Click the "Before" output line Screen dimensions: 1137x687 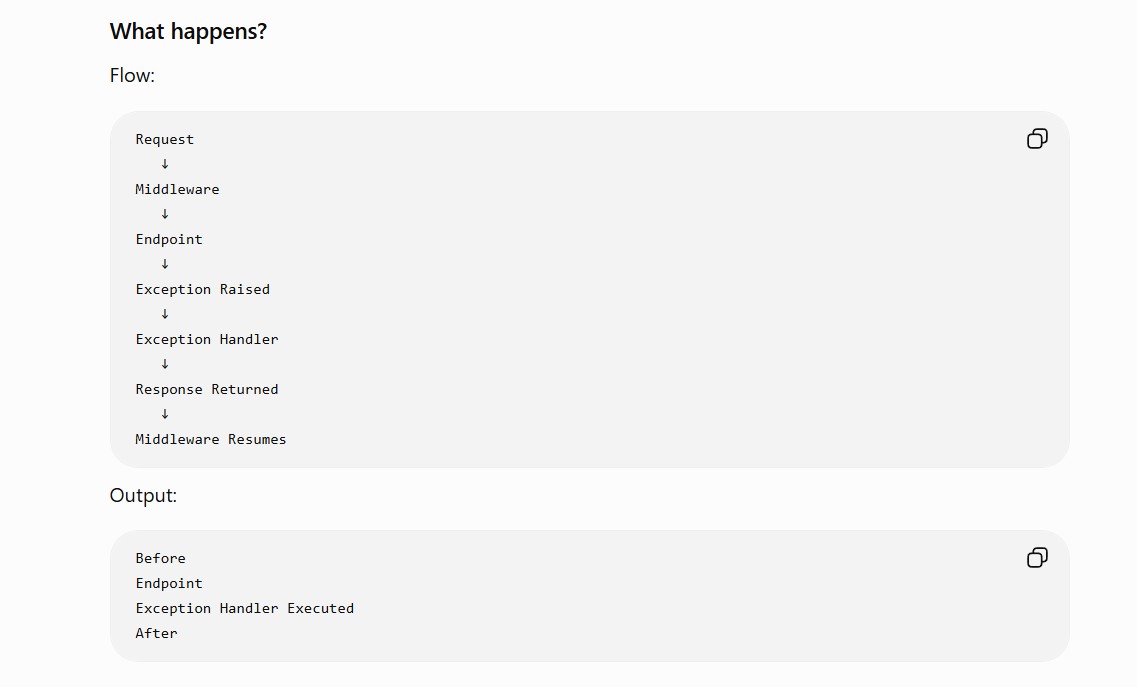coord(160,559)
